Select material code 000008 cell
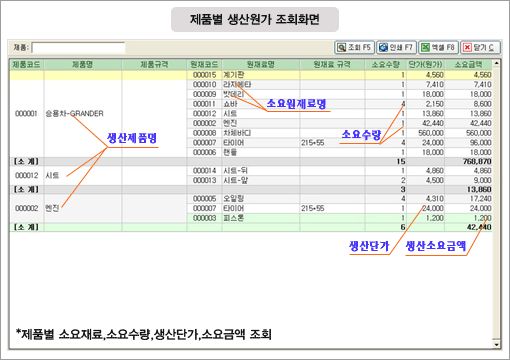 [x=205, y=133]
